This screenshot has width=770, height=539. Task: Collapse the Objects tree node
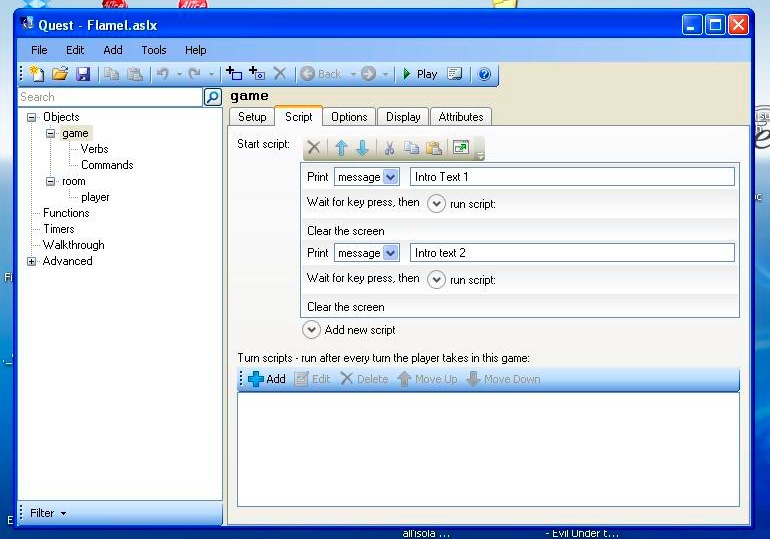[32, 117]
